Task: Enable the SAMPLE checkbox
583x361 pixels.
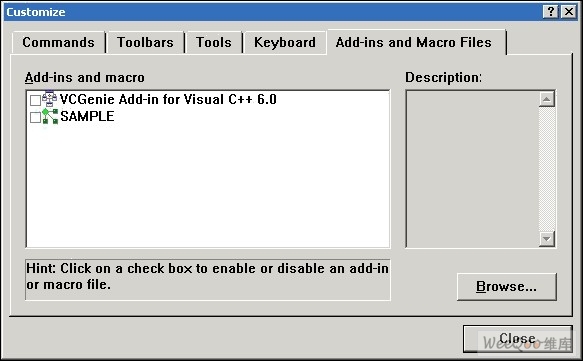Action: click(x=35, y=117)
